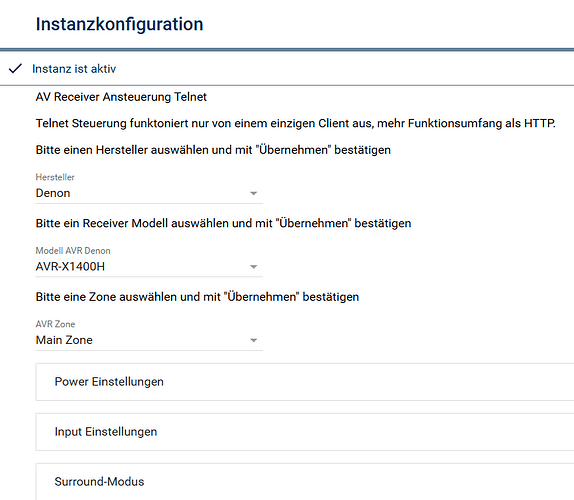The image size is (574, 500).
Task: Click the "Bitte ein Receiver Modell auswählen" instruction
Action: [x=223, y=223]
